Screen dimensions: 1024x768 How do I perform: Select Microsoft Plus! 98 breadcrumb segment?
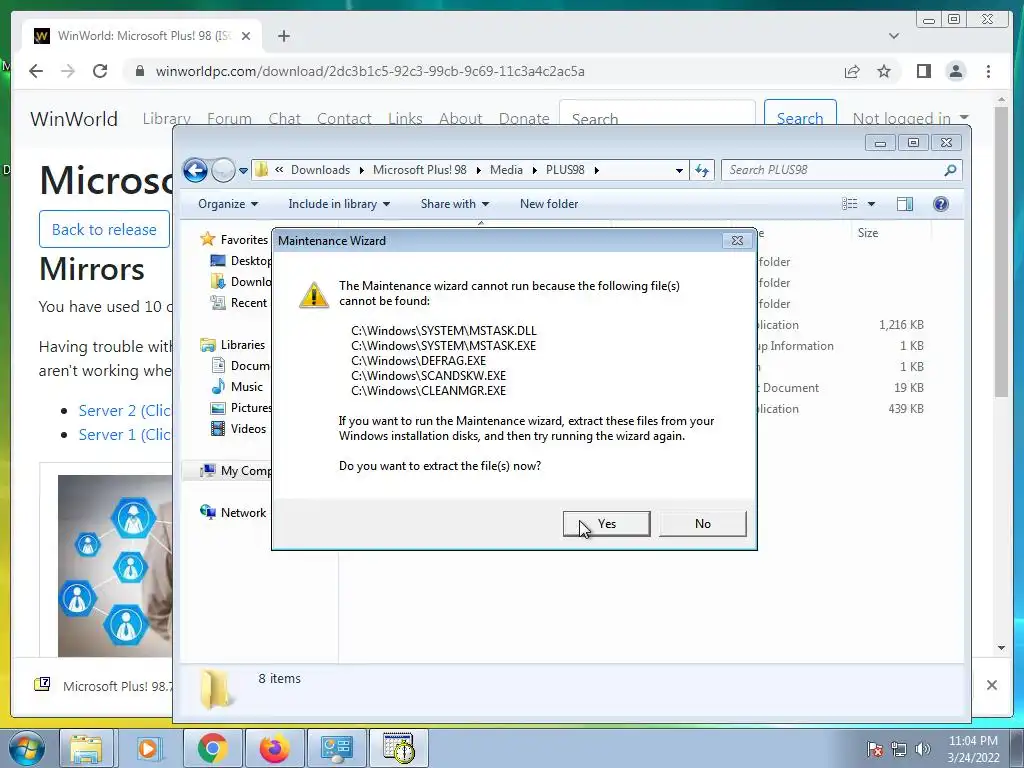419,170
